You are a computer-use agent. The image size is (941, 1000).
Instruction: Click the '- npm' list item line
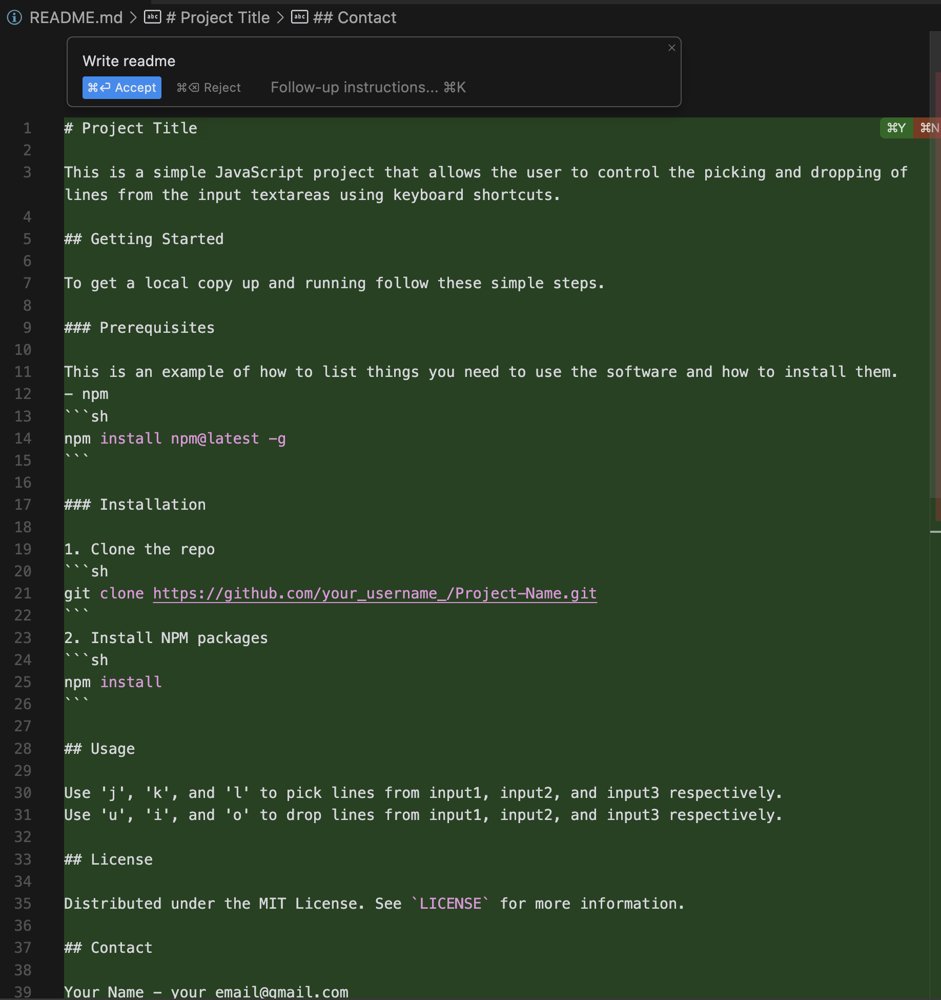tap(86, 394)
